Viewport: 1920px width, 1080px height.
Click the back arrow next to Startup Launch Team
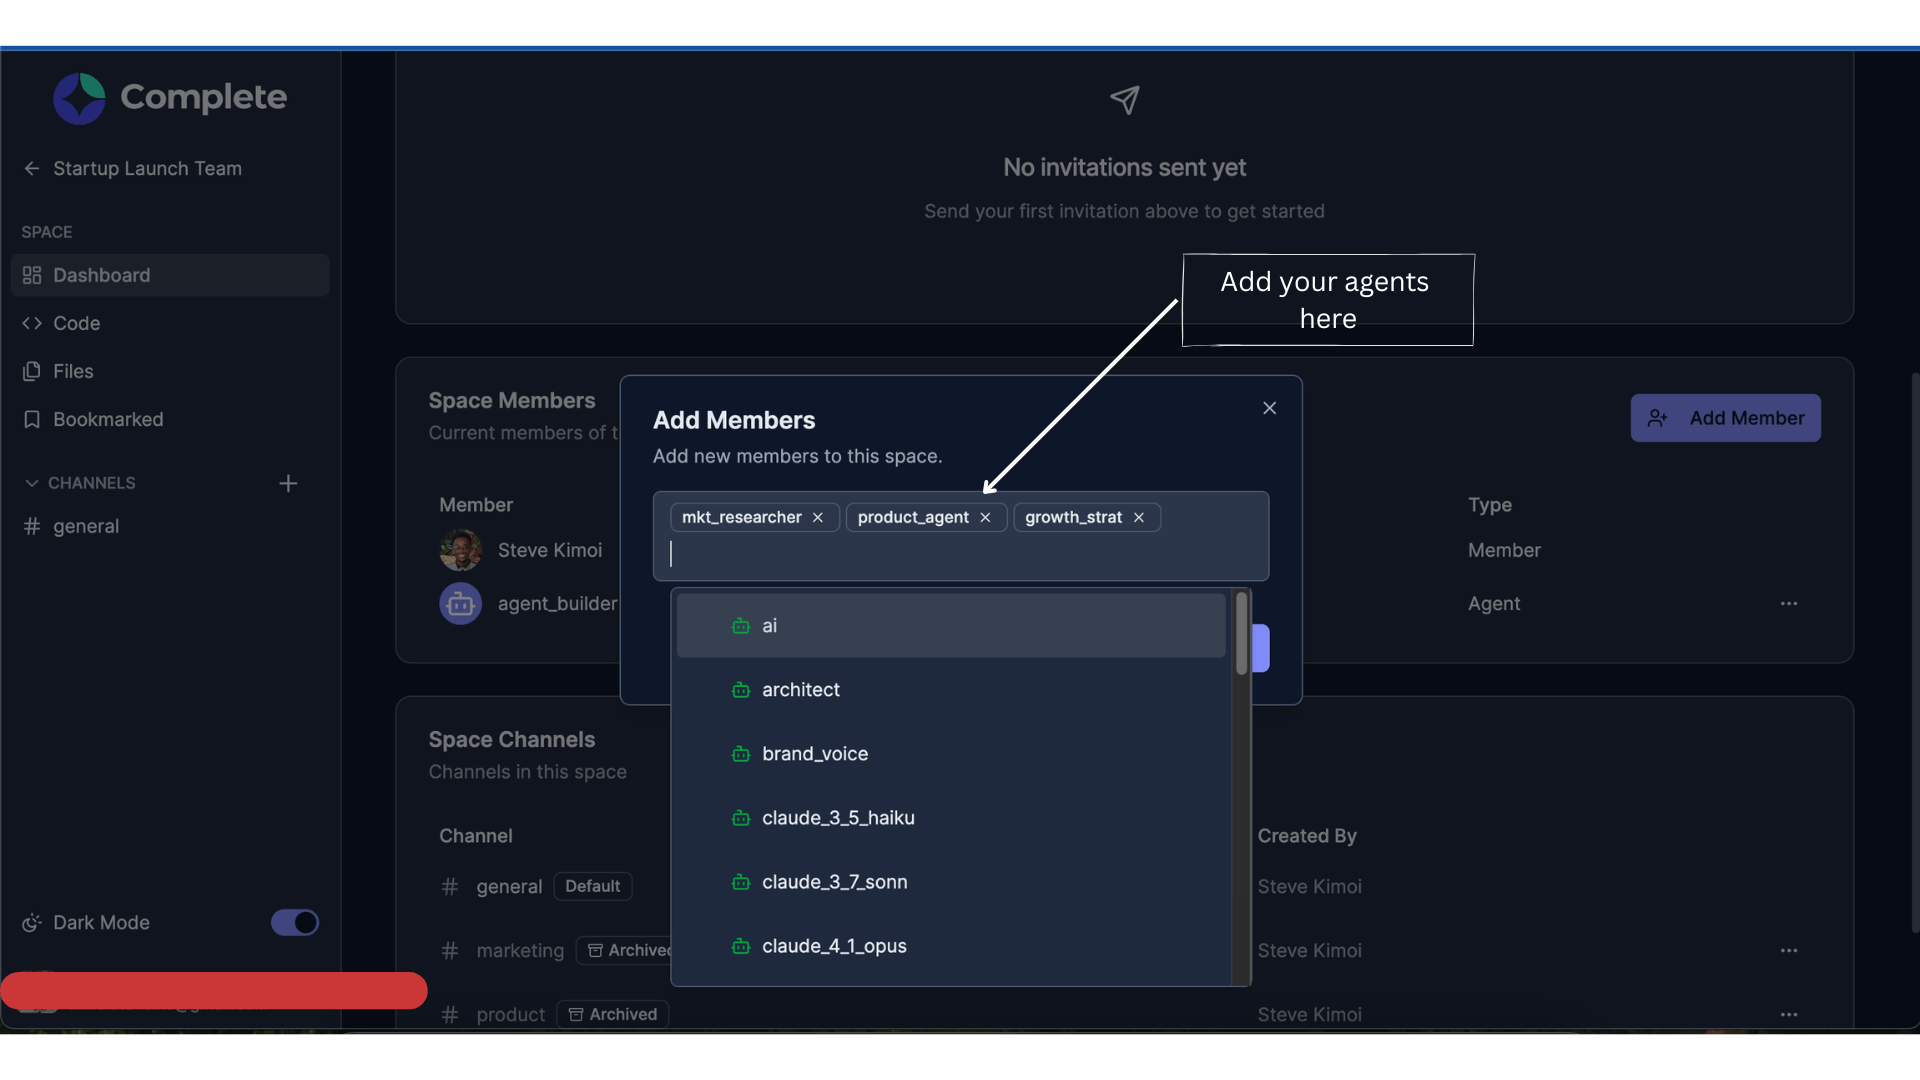[x=31, y=168]
